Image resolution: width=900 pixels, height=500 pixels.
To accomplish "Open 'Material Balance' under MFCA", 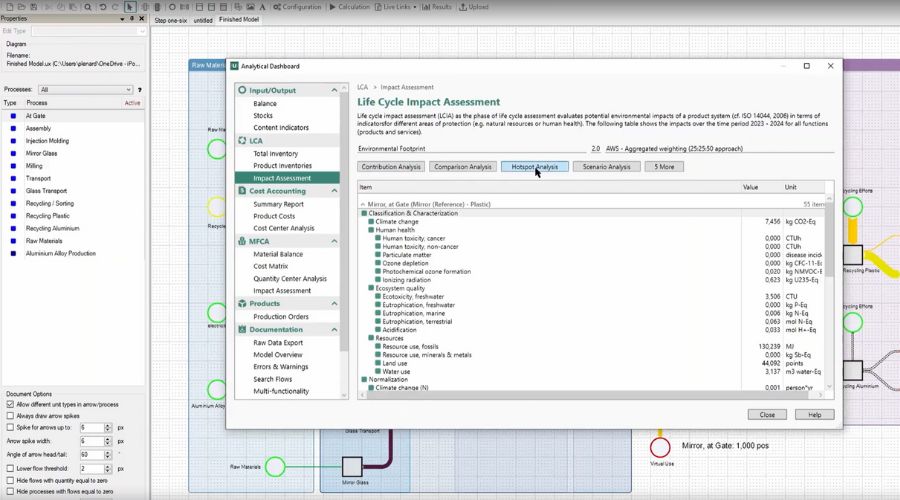I will (x=278, y=254).
